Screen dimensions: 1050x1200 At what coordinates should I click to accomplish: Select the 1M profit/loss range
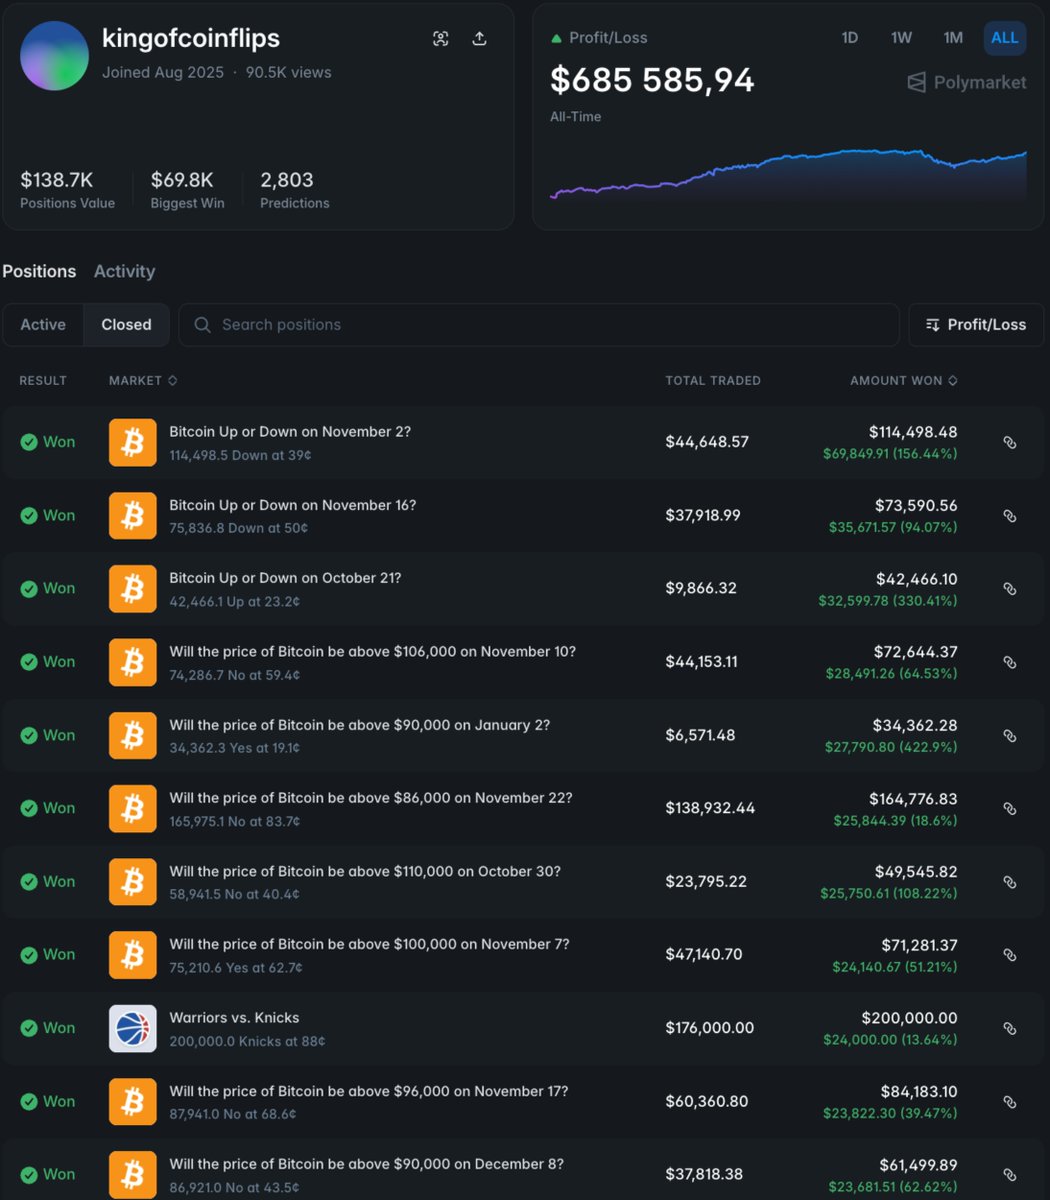pos(953,38)
